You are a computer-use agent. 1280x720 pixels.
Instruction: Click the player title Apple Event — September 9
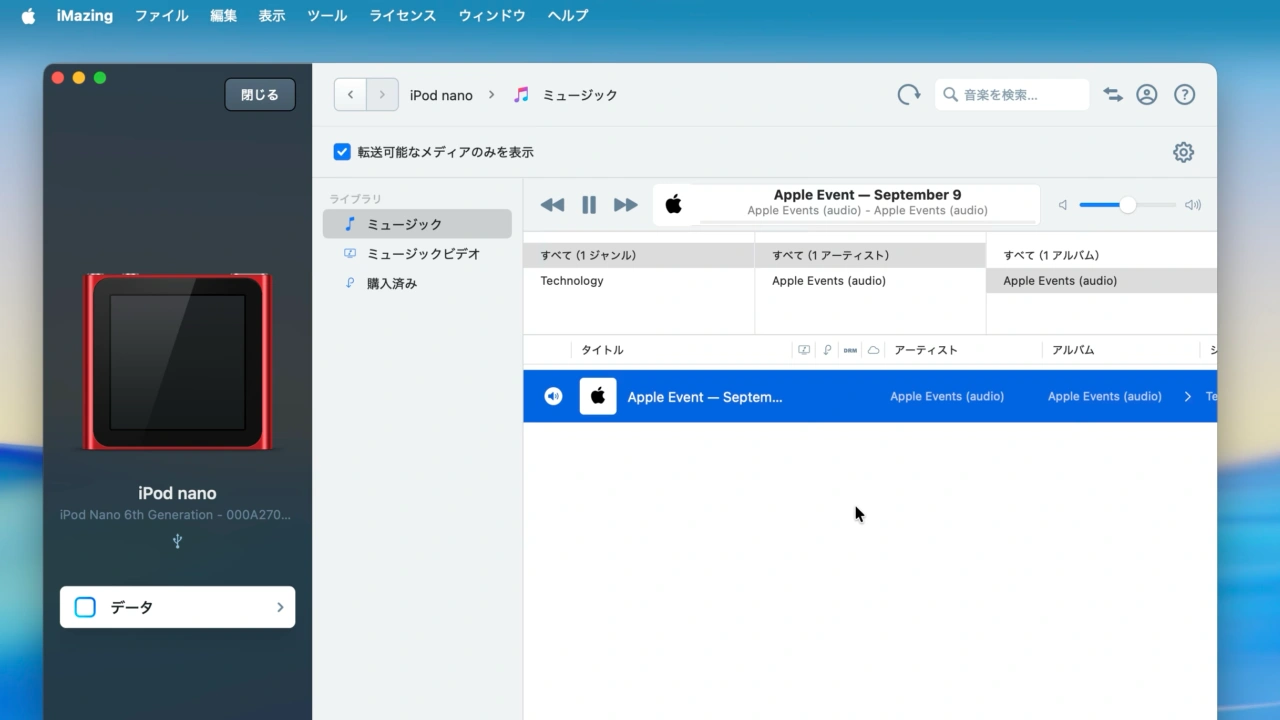coord(867,195)
